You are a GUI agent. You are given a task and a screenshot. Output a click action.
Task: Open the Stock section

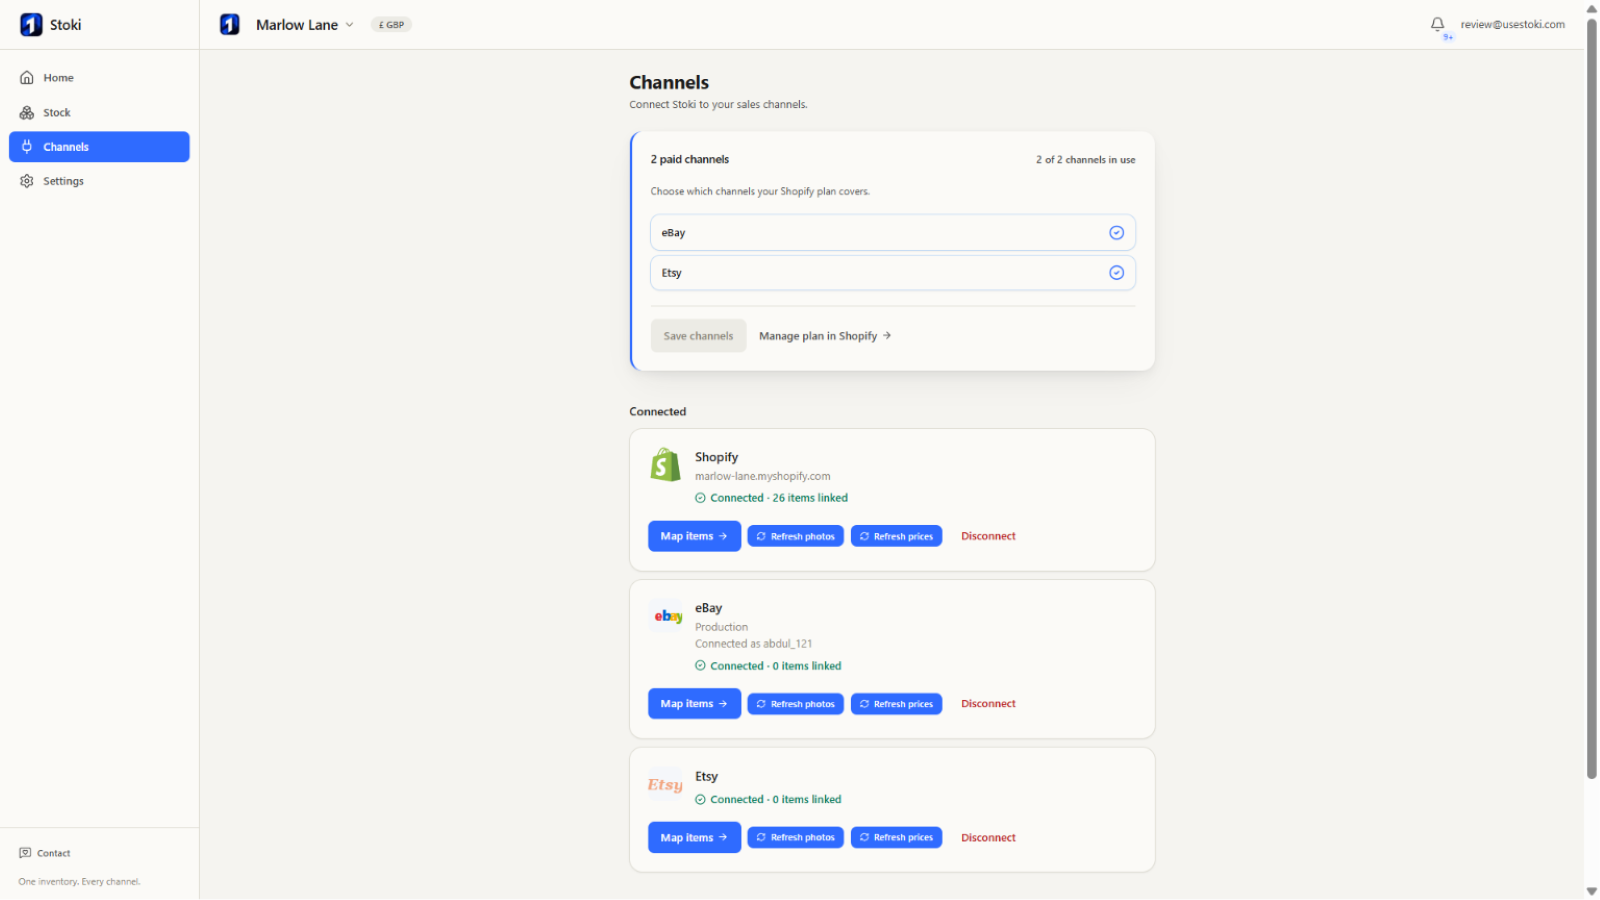pos(99,113)
